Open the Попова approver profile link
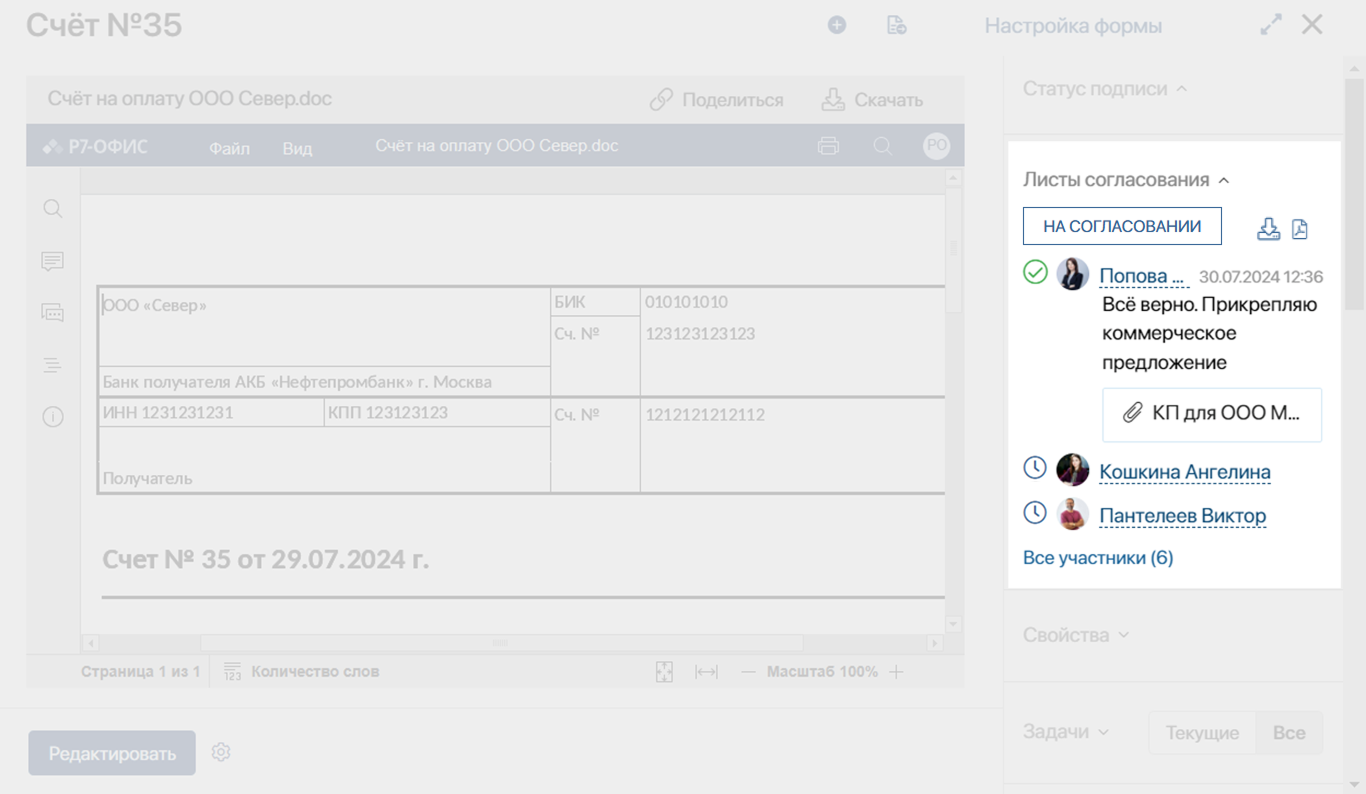1366x794 pixels. pyautogui.click(x=1142, y=276)
